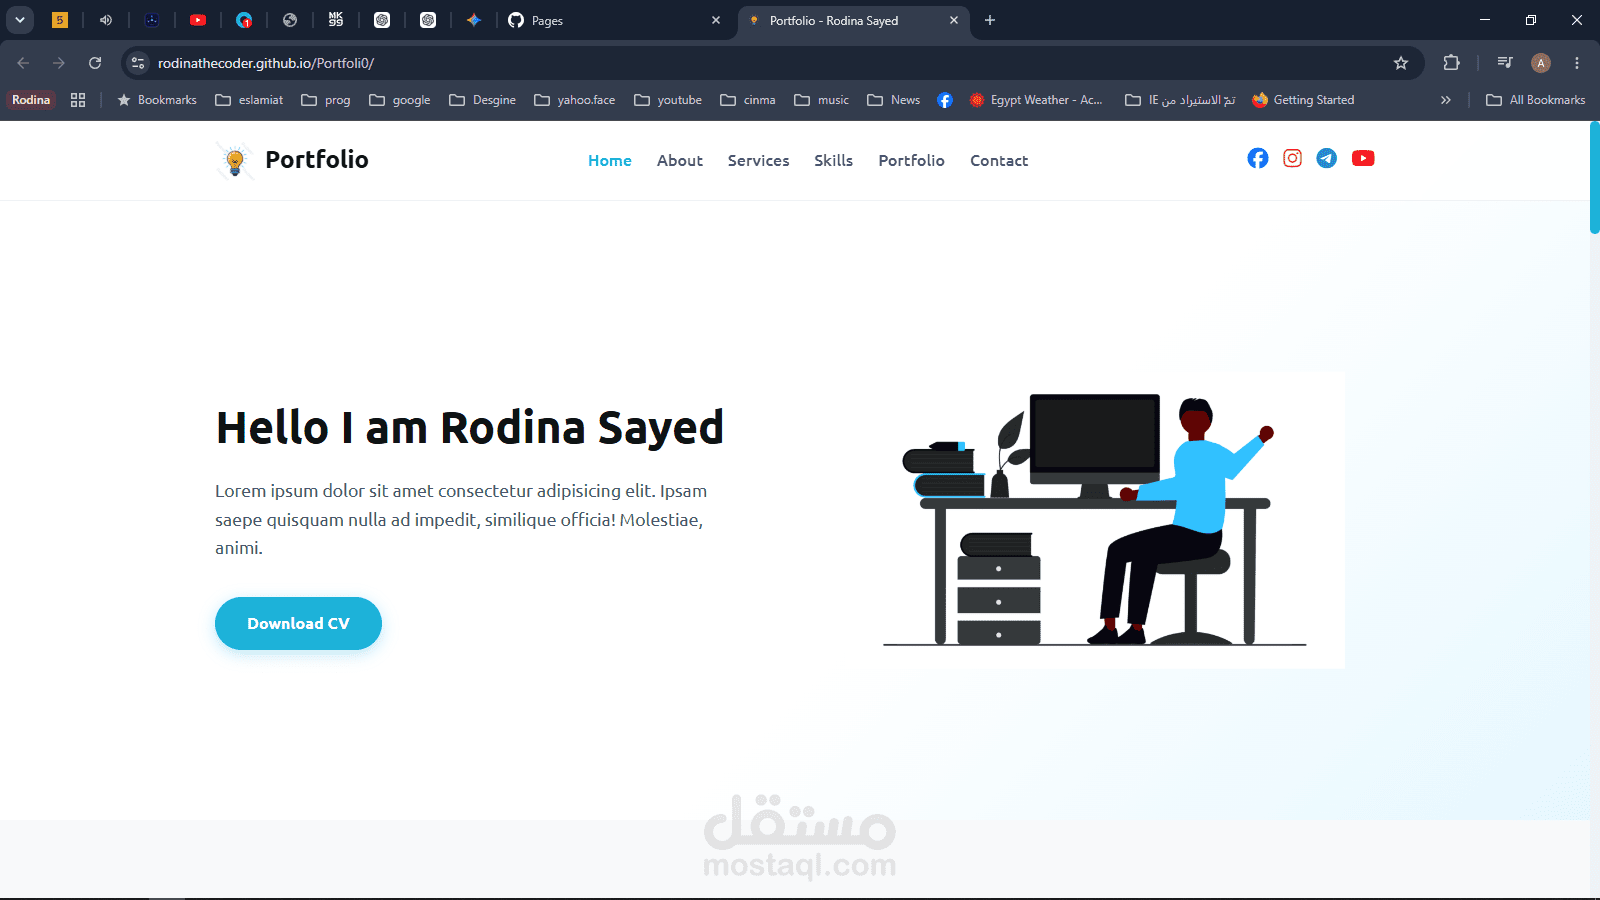
Task: Open the youtube bookmarks folder
Action: coord(668,100)
